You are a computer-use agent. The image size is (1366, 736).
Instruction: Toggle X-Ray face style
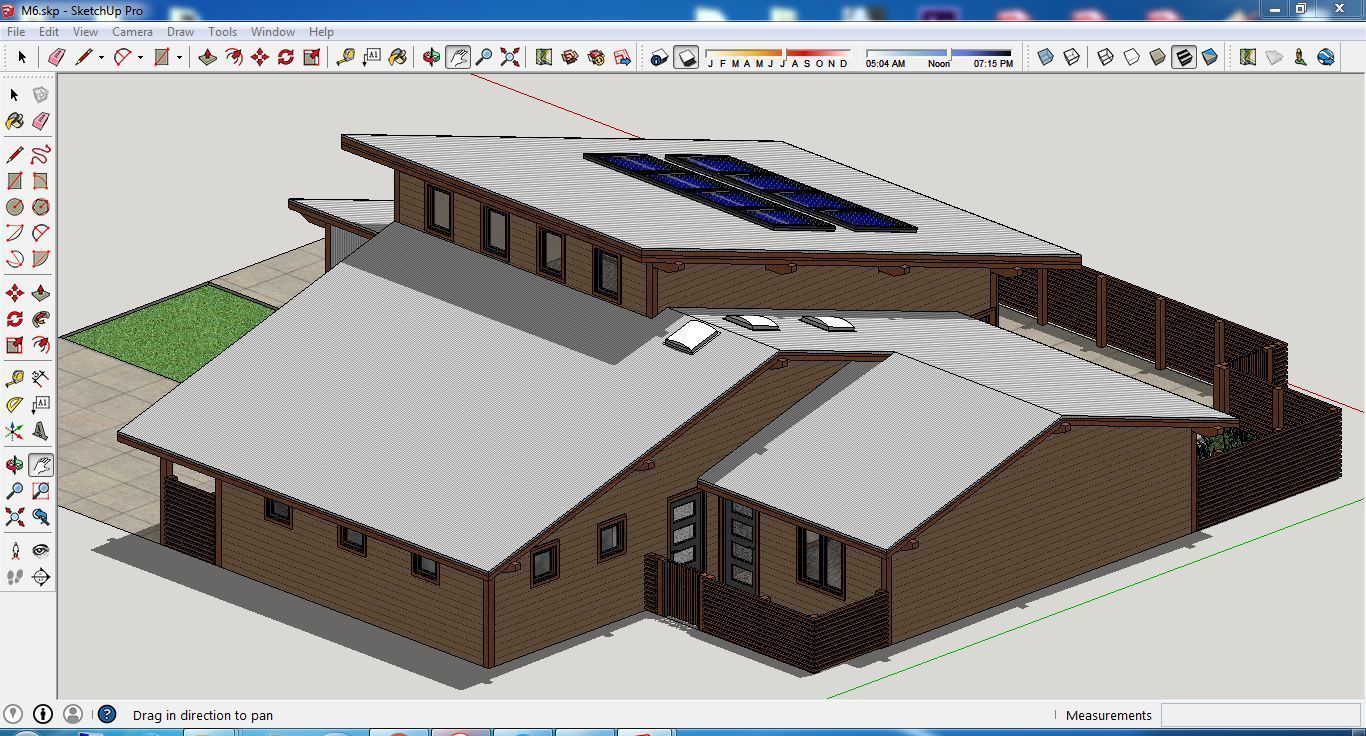click(x=1046, y=57)
